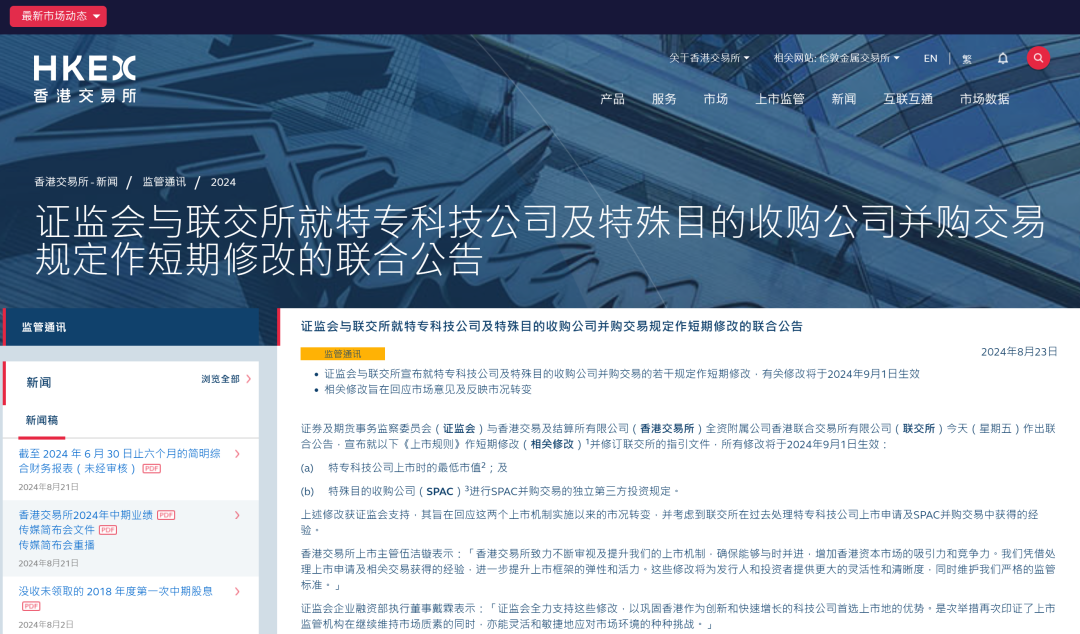The width and height of the screenshot is (1080, 634).
Task: Open 截至 2024 年 6 月 30 日 financial statements link
Action: pyautogui.click(x=119, y=460)
